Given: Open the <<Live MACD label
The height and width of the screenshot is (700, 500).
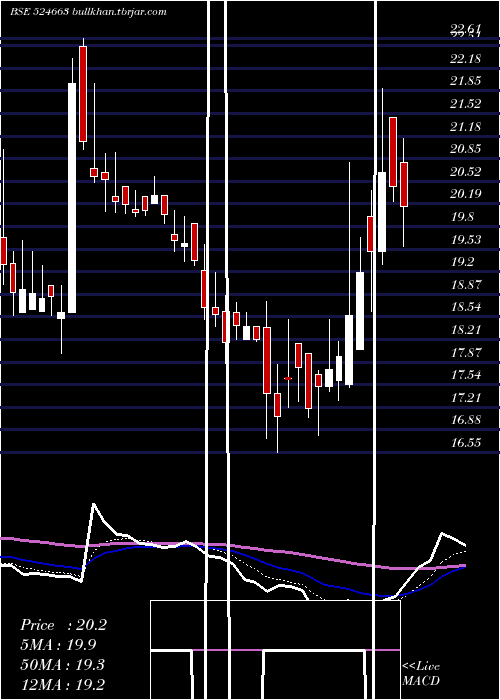Looking at the screenshot, I should (421, 674).
